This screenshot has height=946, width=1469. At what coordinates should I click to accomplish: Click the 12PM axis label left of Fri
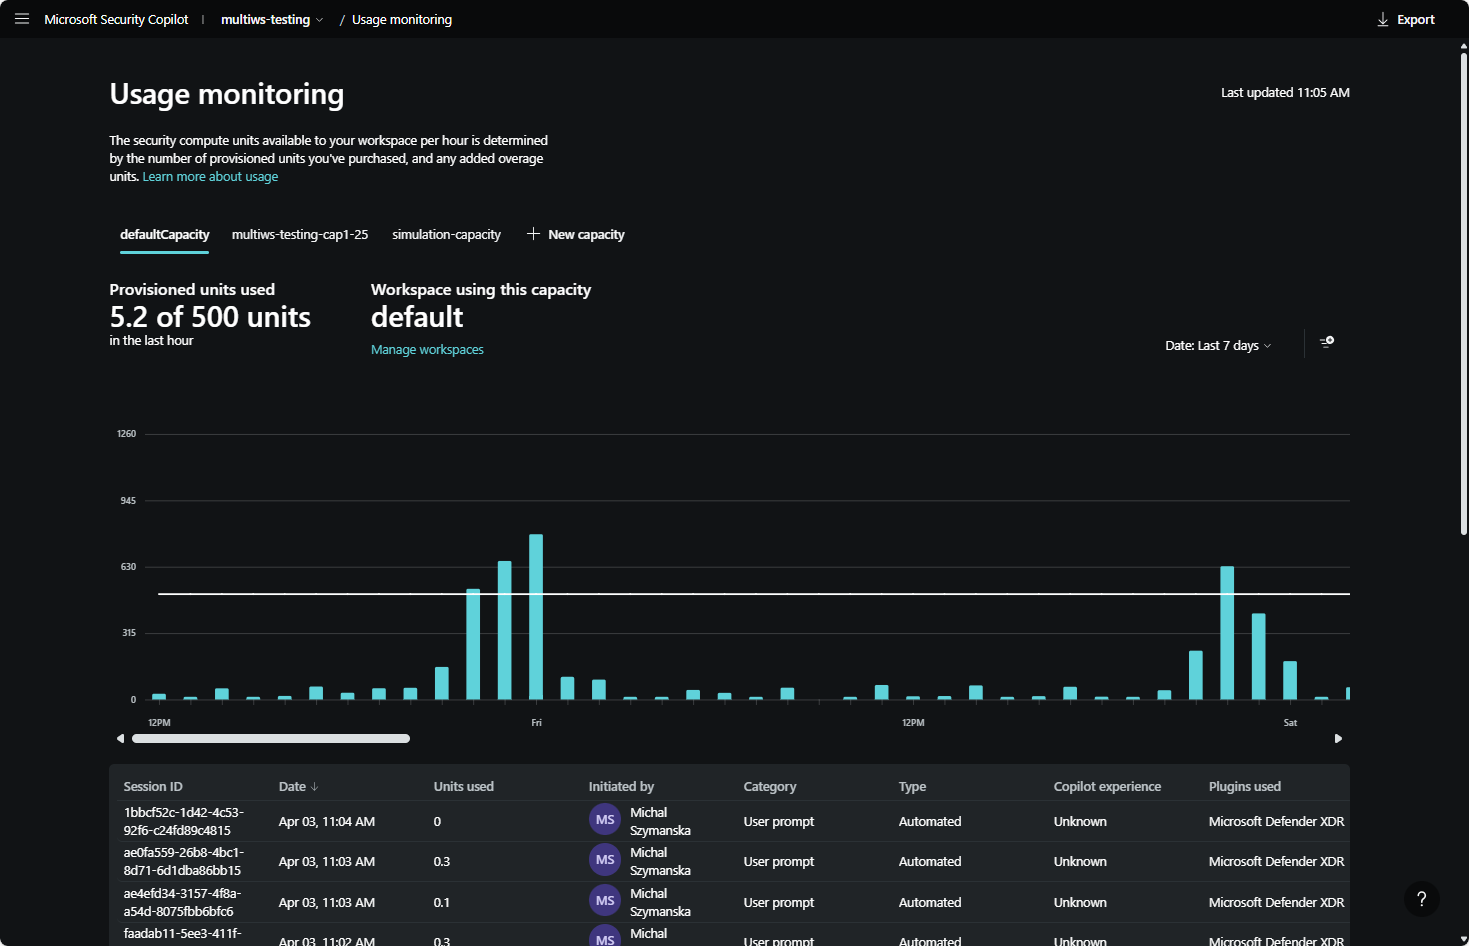(159, 722)
